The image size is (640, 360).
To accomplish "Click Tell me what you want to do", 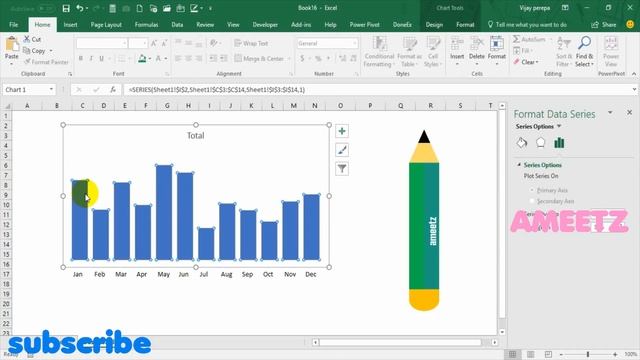I will (x=527, y=24).
